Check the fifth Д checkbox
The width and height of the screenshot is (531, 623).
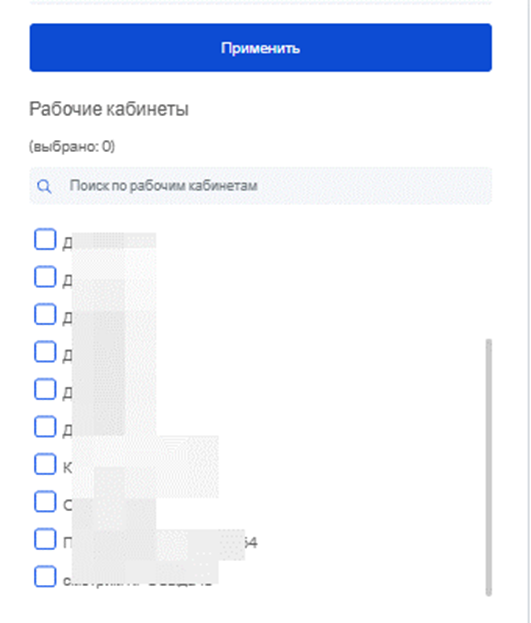pyautogui.click(x=45, y=389)
